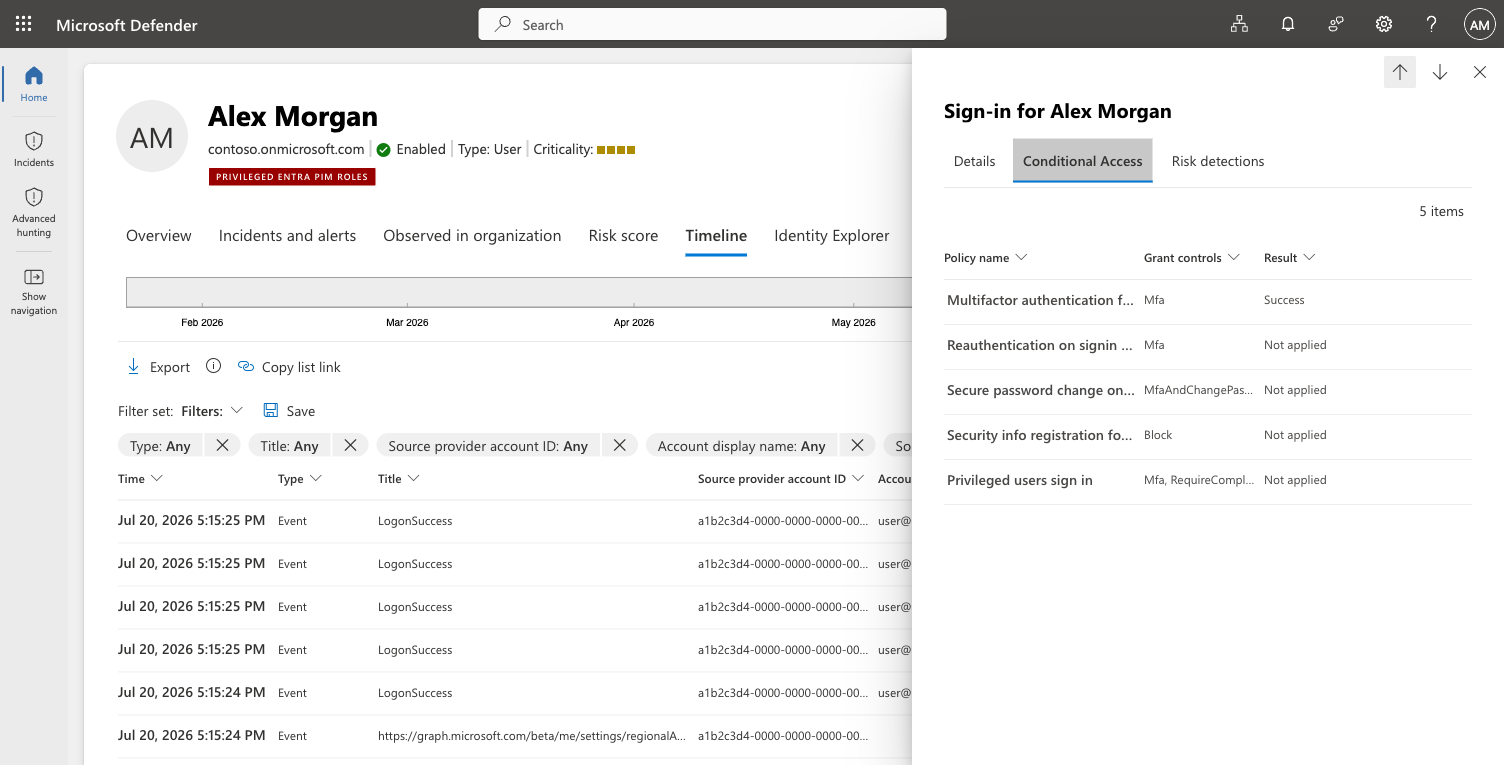The width and height of the screenshot is (1504, 765).
Task: Select the Conditional Access tab
Action: (x=1083, y=161)
